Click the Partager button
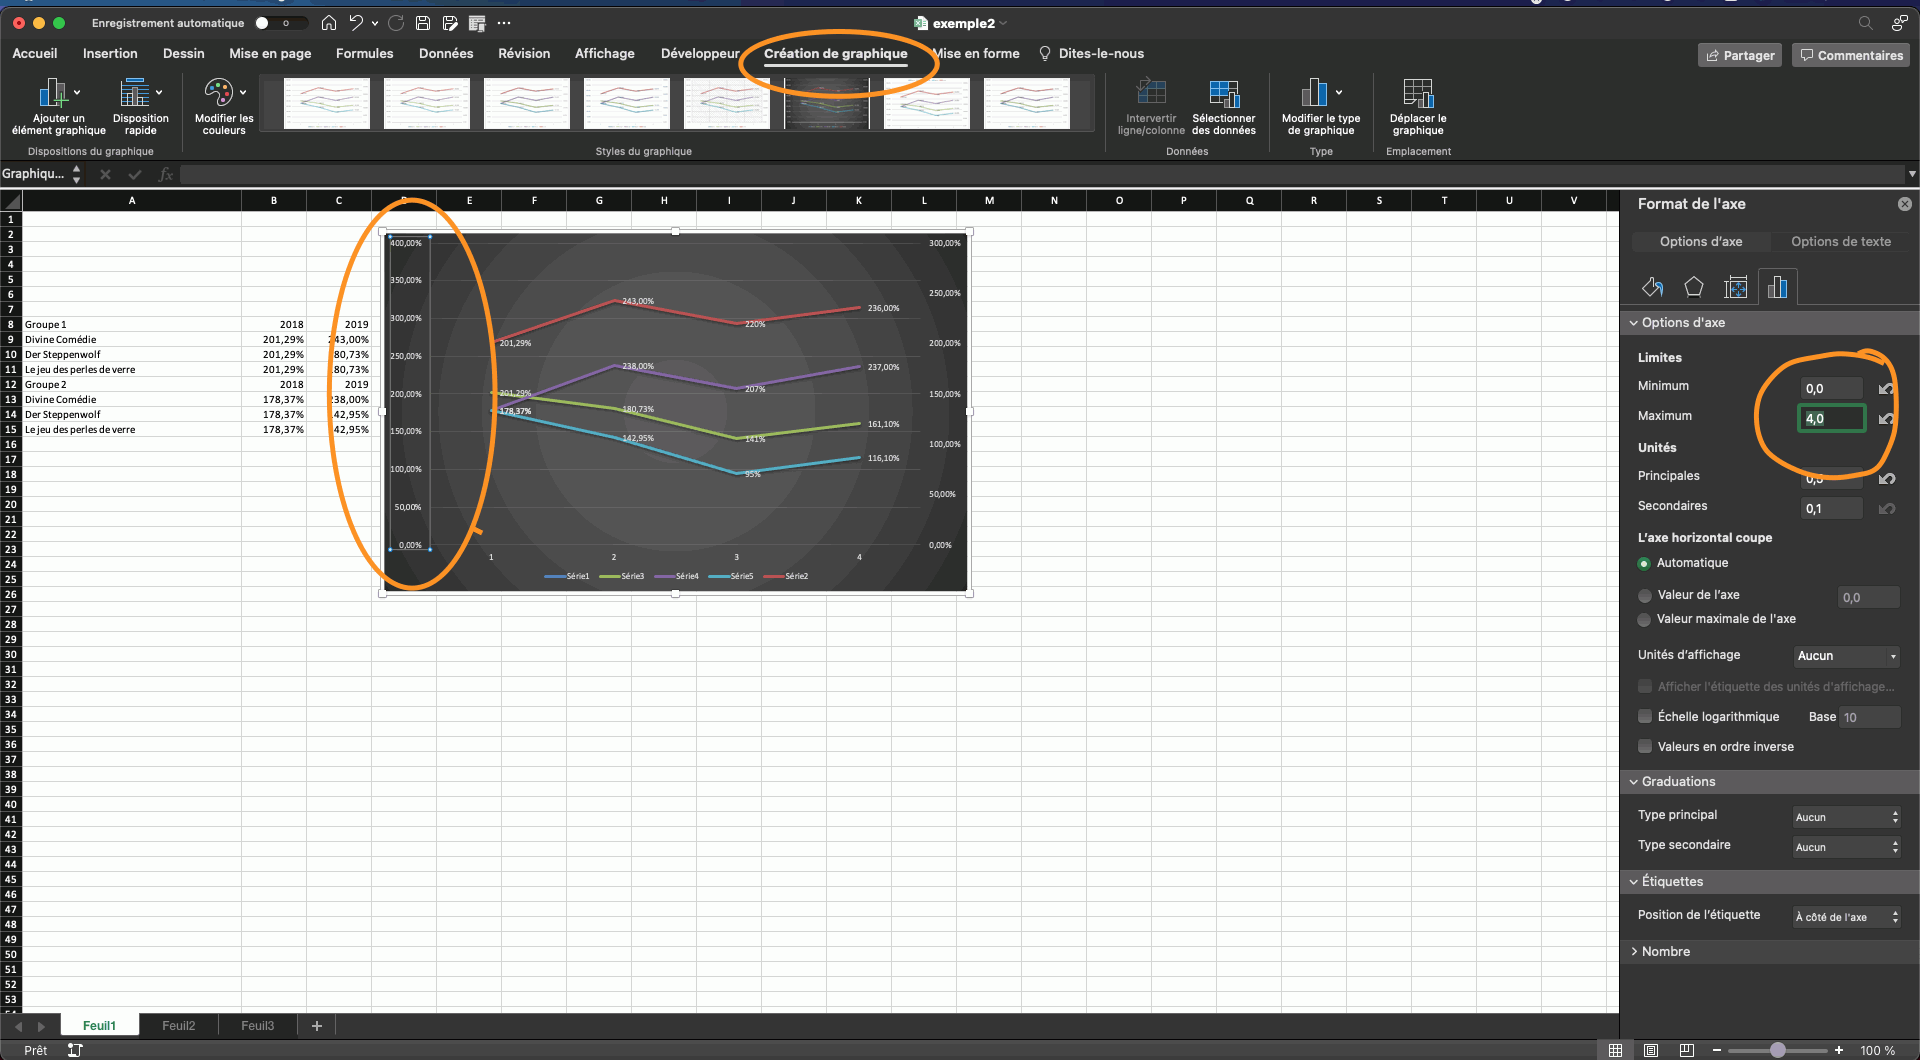The height and width of the screenshot is (1060, 1920). point(1740,56)
